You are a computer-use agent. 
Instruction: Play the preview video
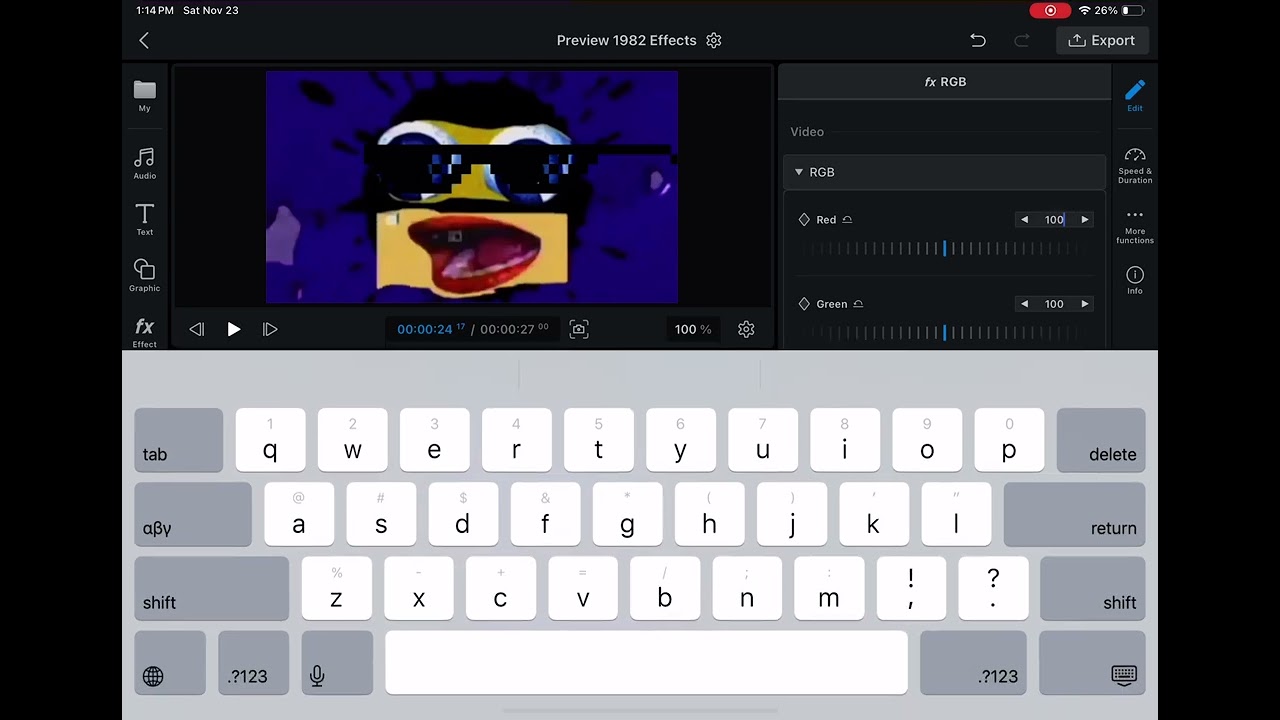tap(233, 329)
